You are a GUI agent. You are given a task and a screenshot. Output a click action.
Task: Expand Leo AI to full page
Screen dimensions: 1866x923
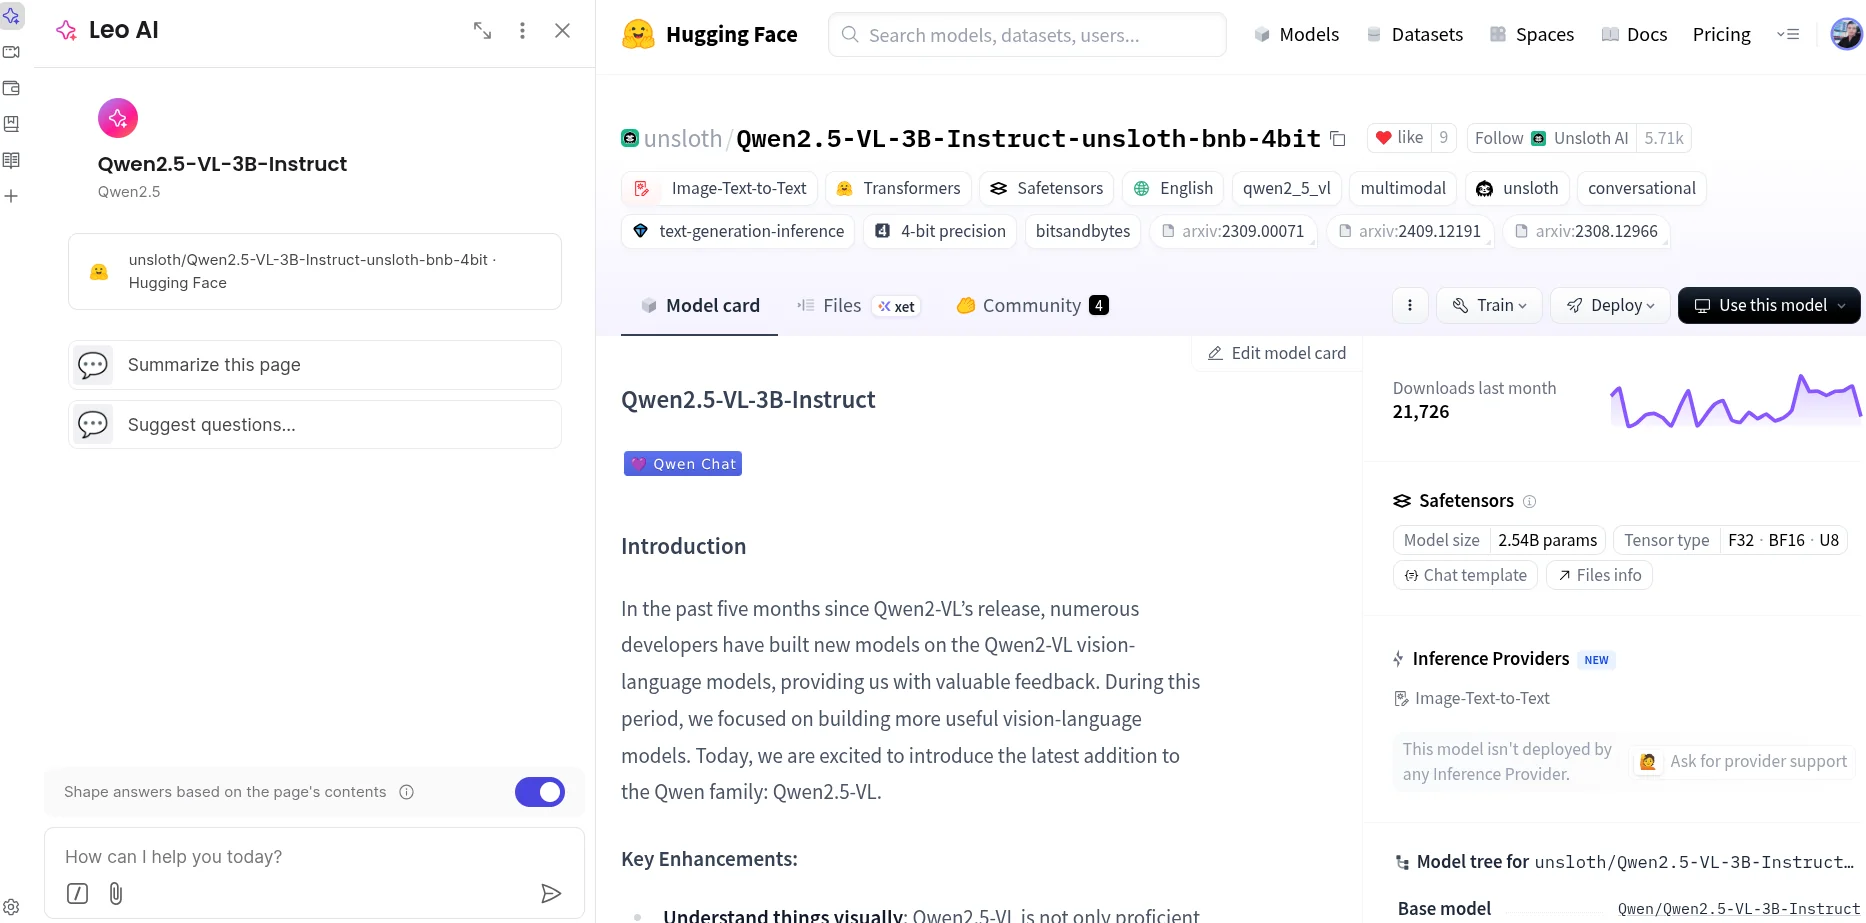tap(482, 31)
